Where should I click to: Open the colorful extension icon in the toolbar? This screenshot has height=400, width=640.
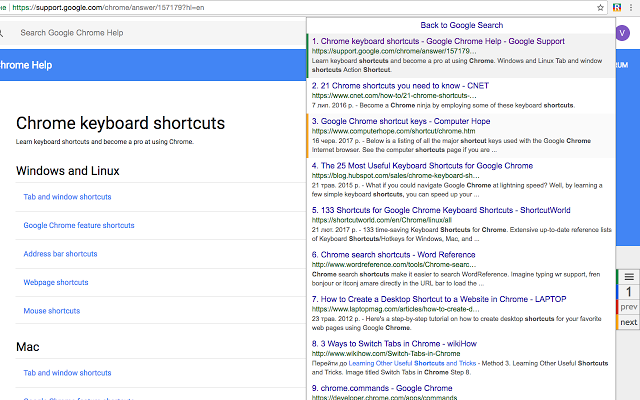pos(617,7)
